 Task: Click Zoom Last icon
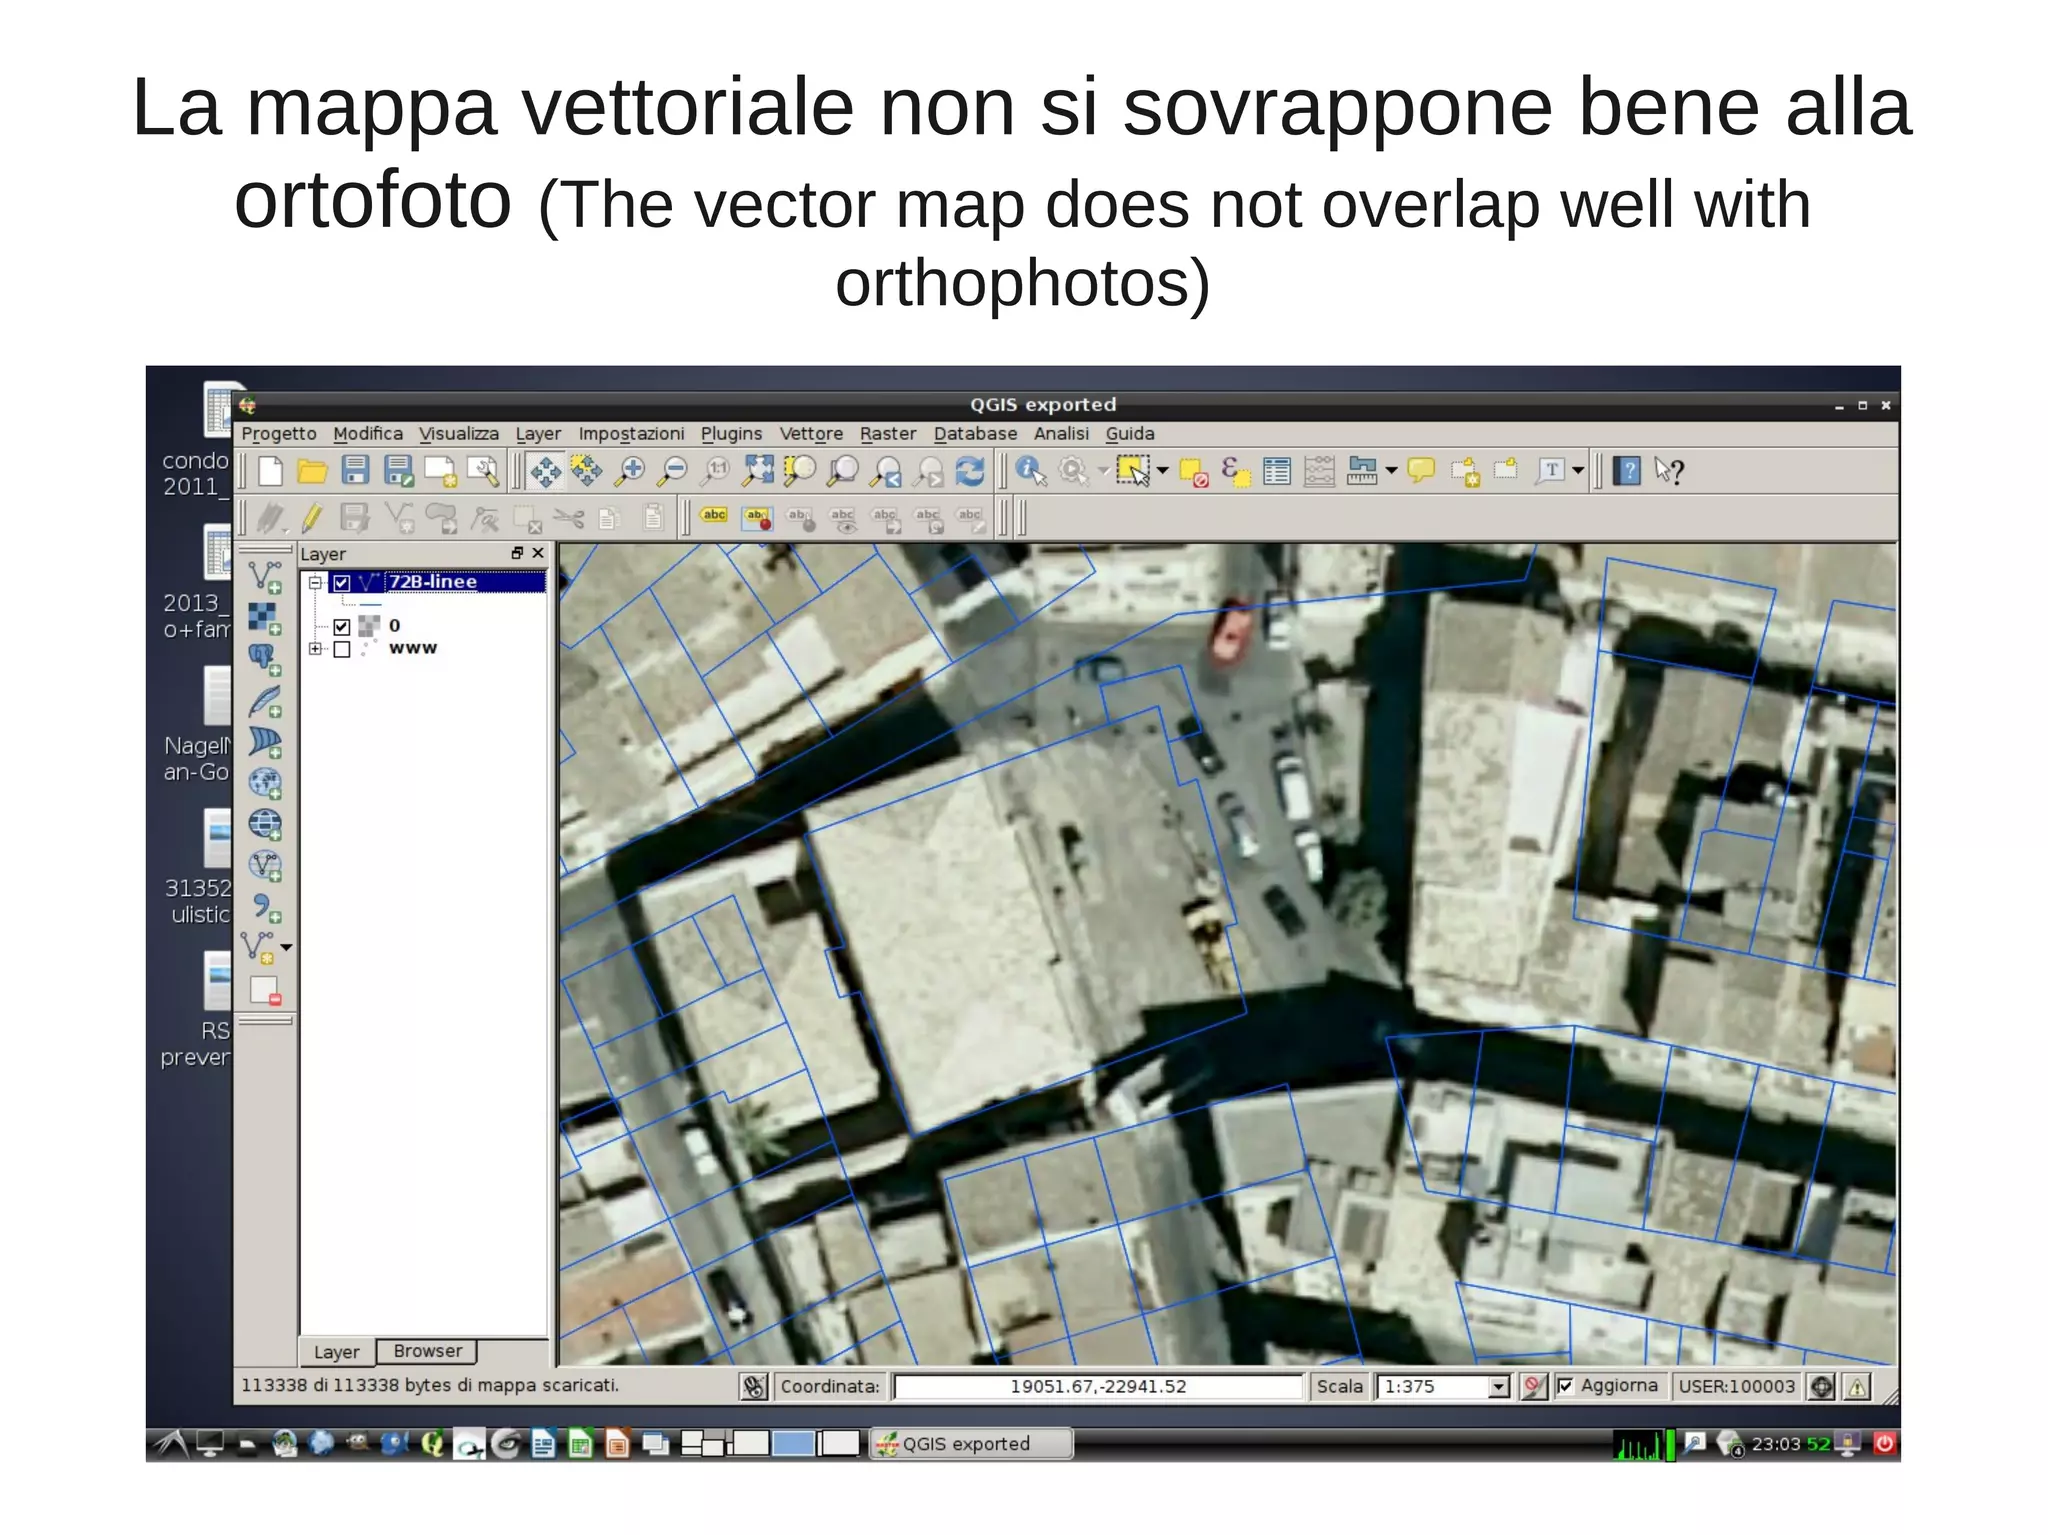[x=886, y=471]
